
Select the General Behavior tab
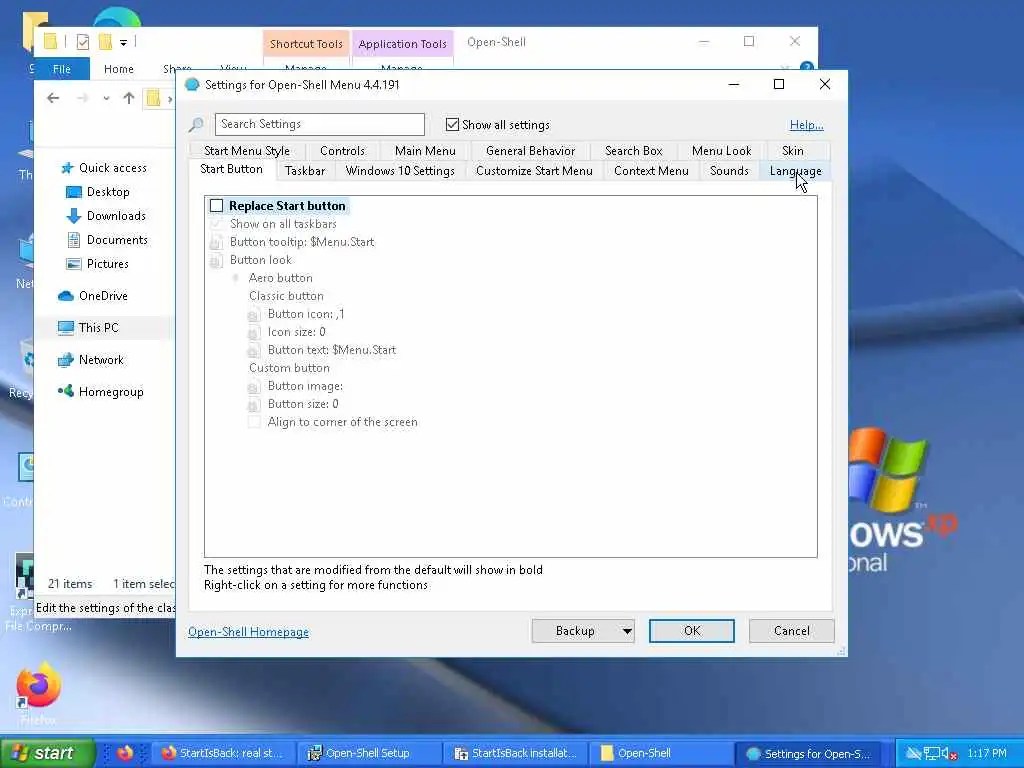coord(530,151)
